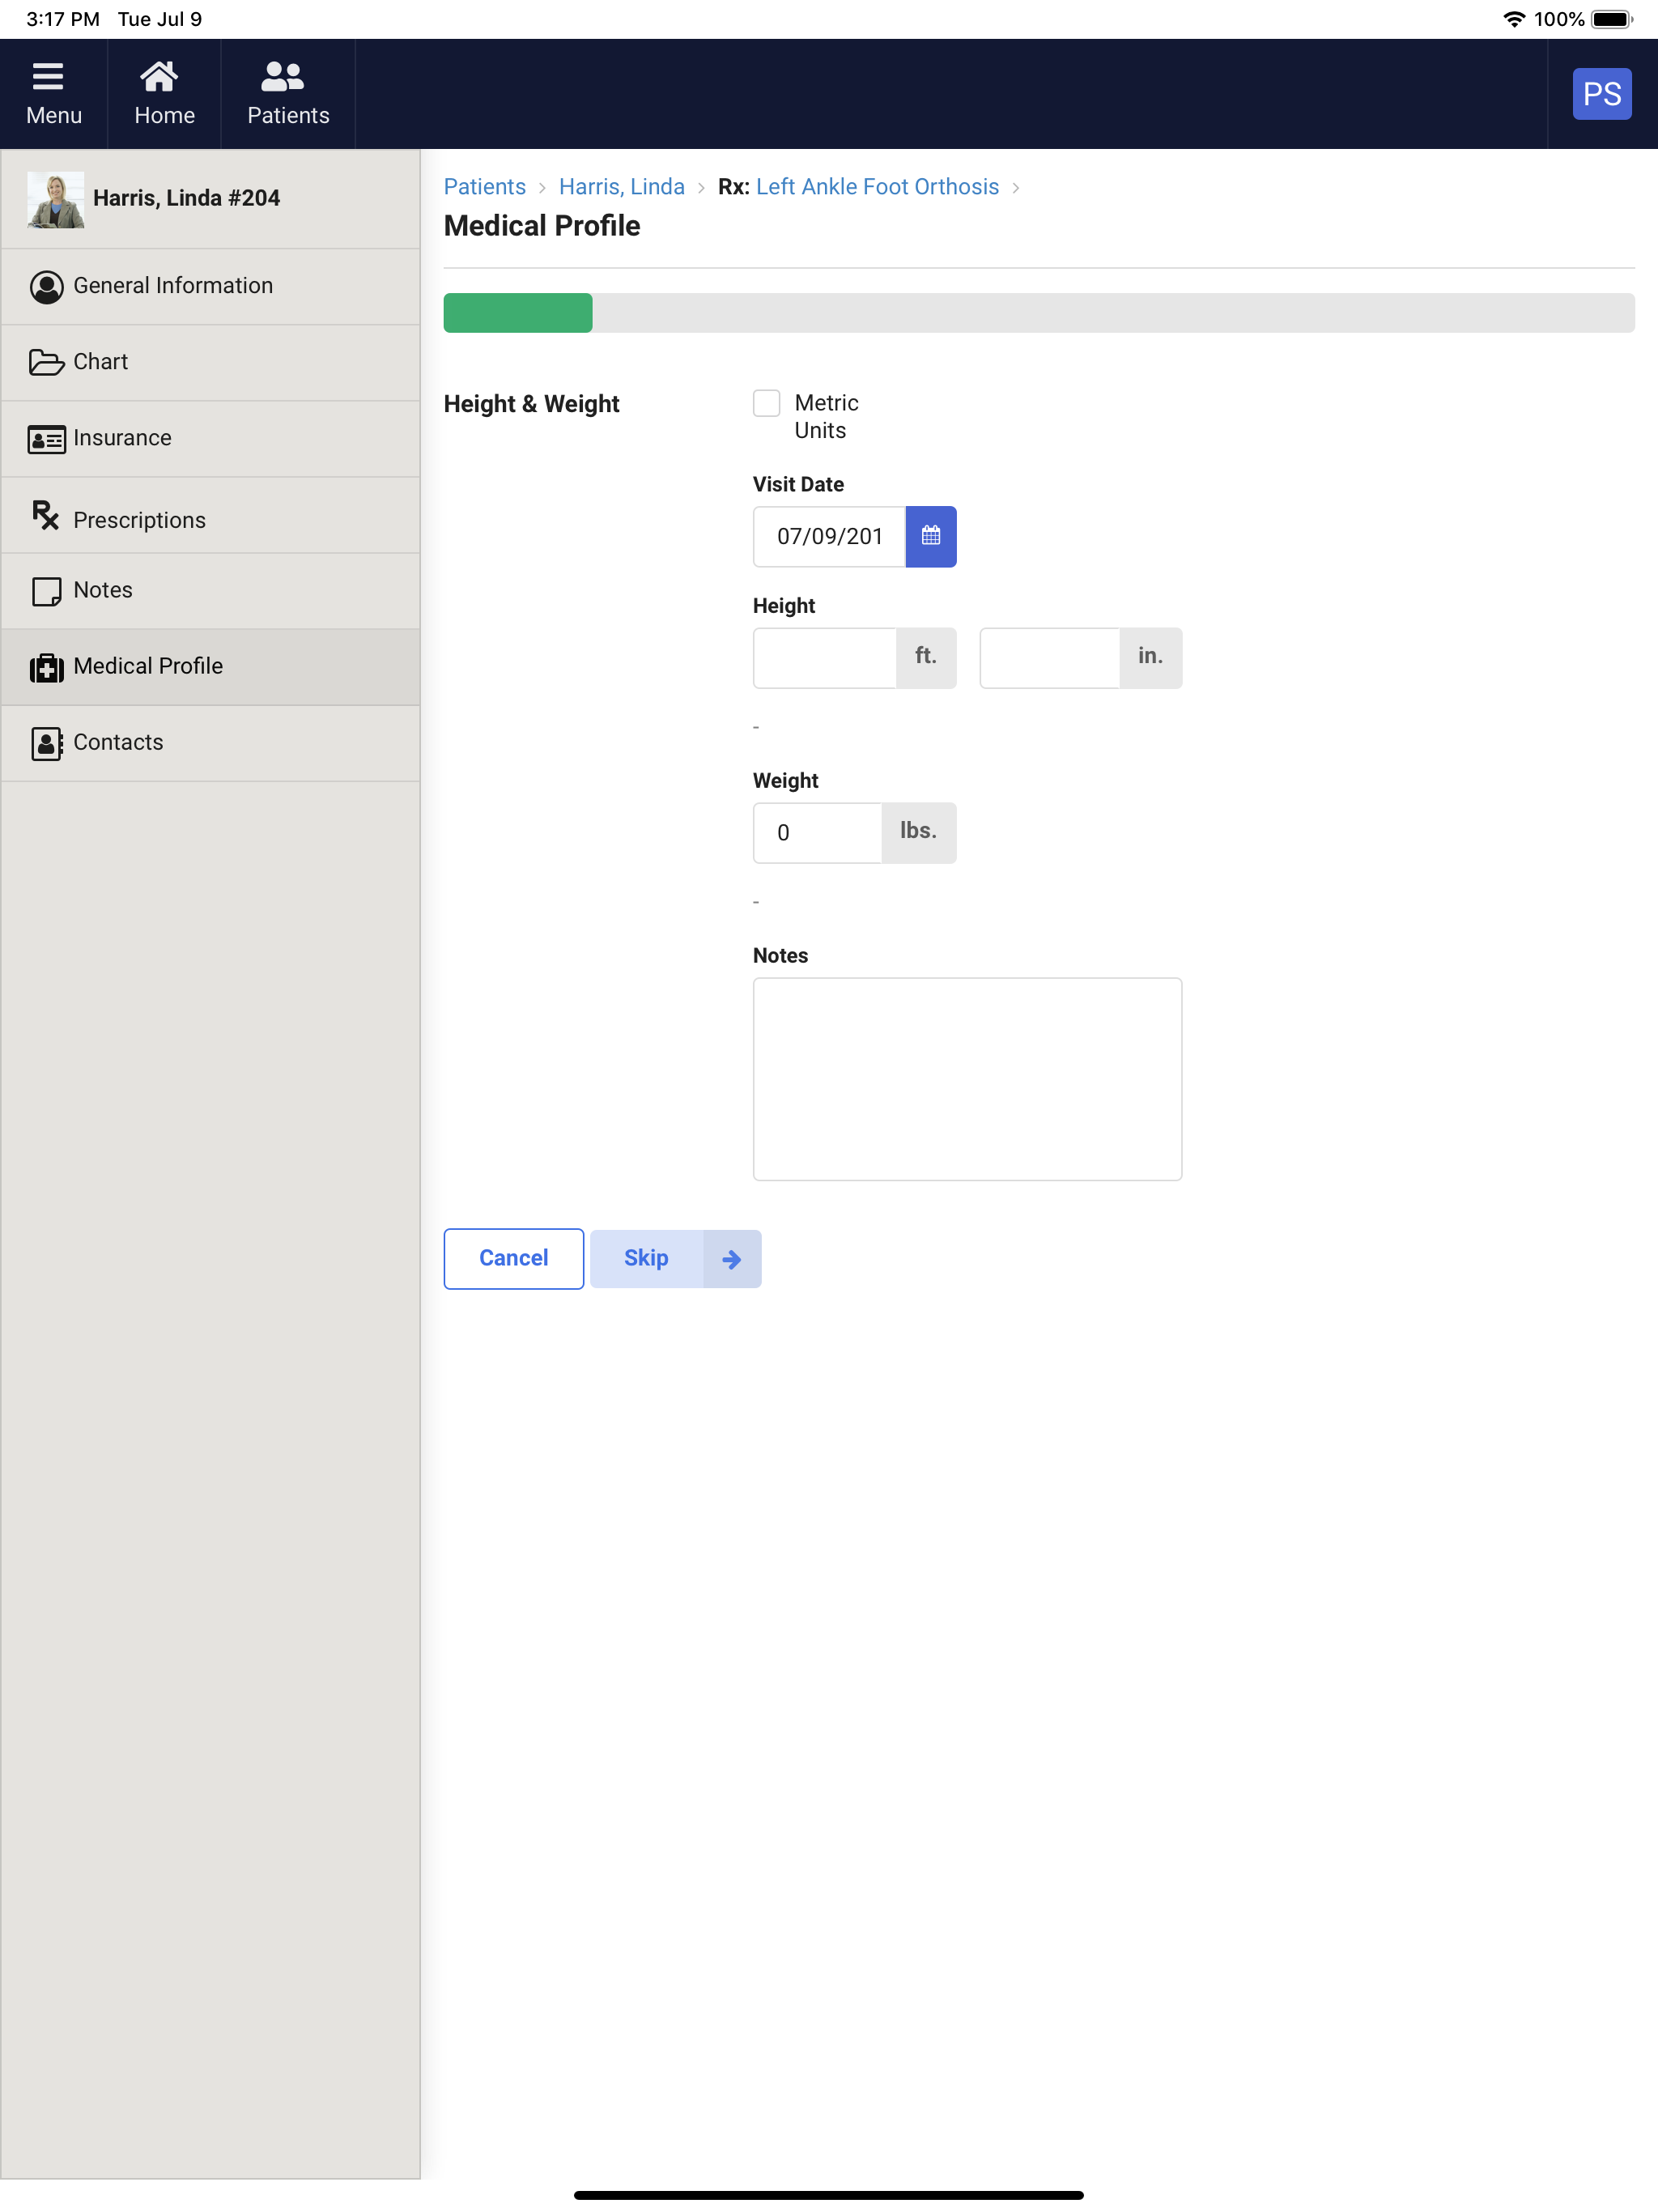Click the Harris, Linda #204 header

(186, 198)
